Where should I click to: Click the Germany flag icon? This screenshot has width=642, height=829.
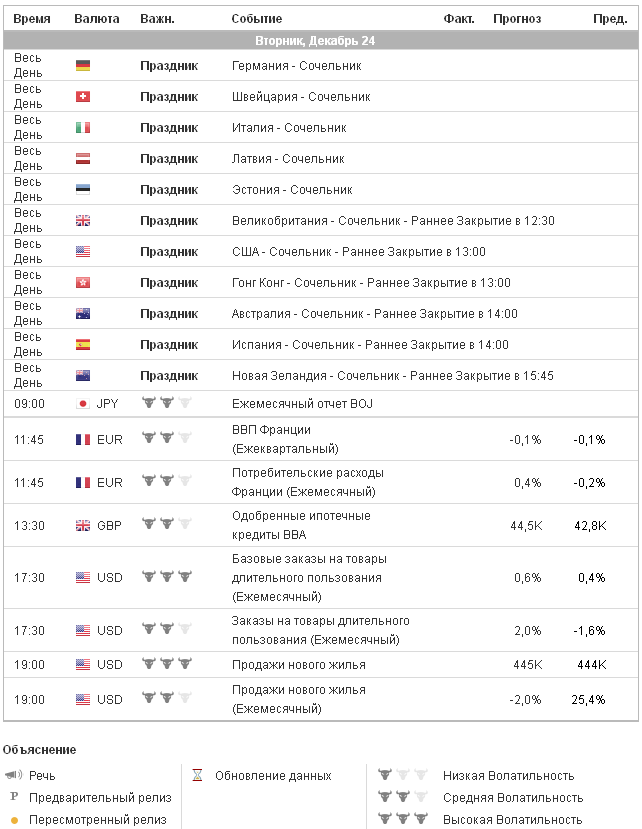coord(83,66)
